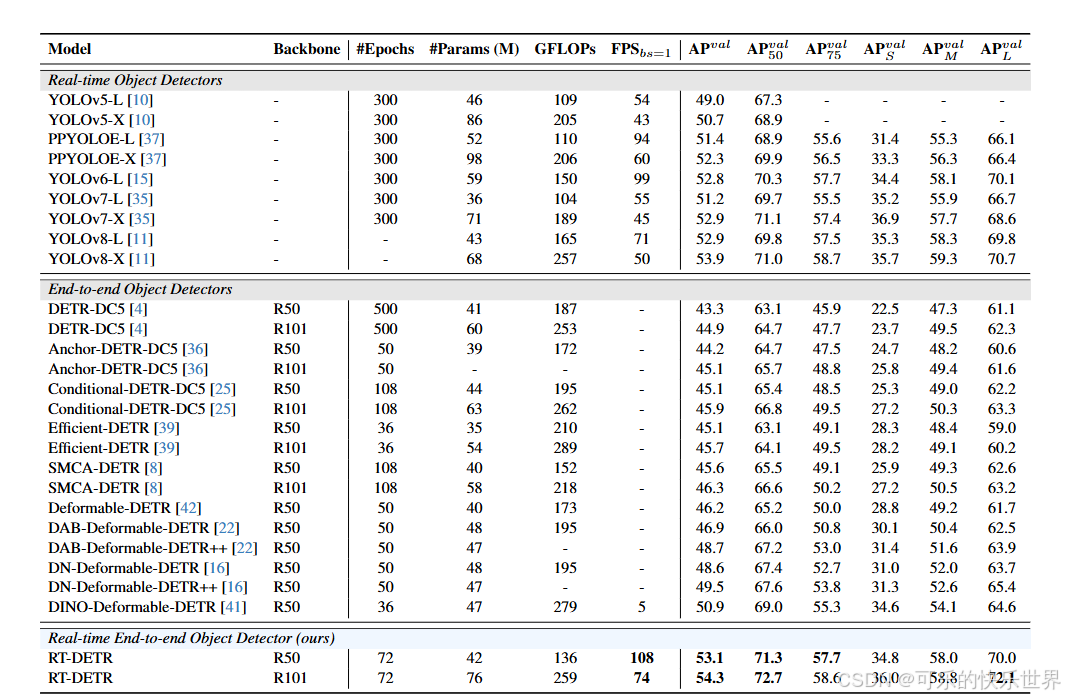Viewport: 1065px width, 697px height.
Task: Click AP S value 36.9 in YOLOv7-X row
Action: pyautogui.click(x=885, y=219)
